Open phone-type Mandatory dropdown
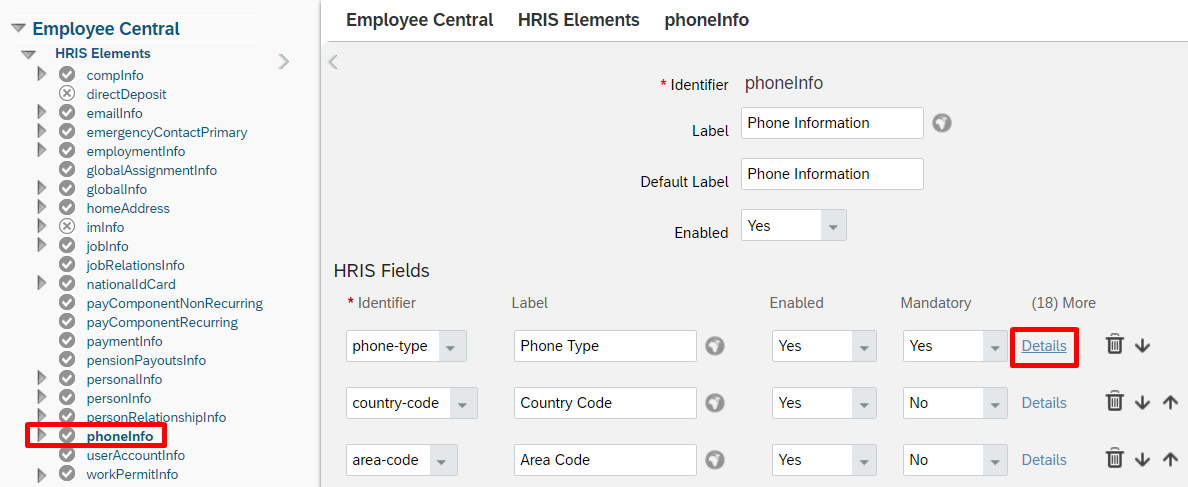Image resolution: width=1188 pixels, height=487 pixels. [x=994, y=346]
